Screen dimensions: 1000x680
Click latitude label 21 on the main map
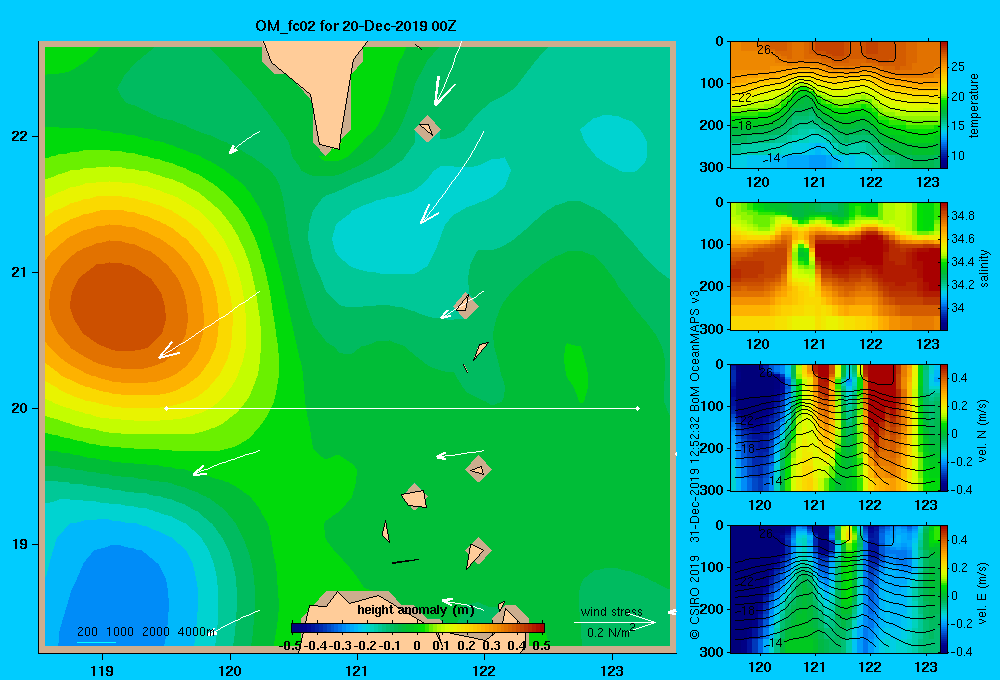click(20, 272)
